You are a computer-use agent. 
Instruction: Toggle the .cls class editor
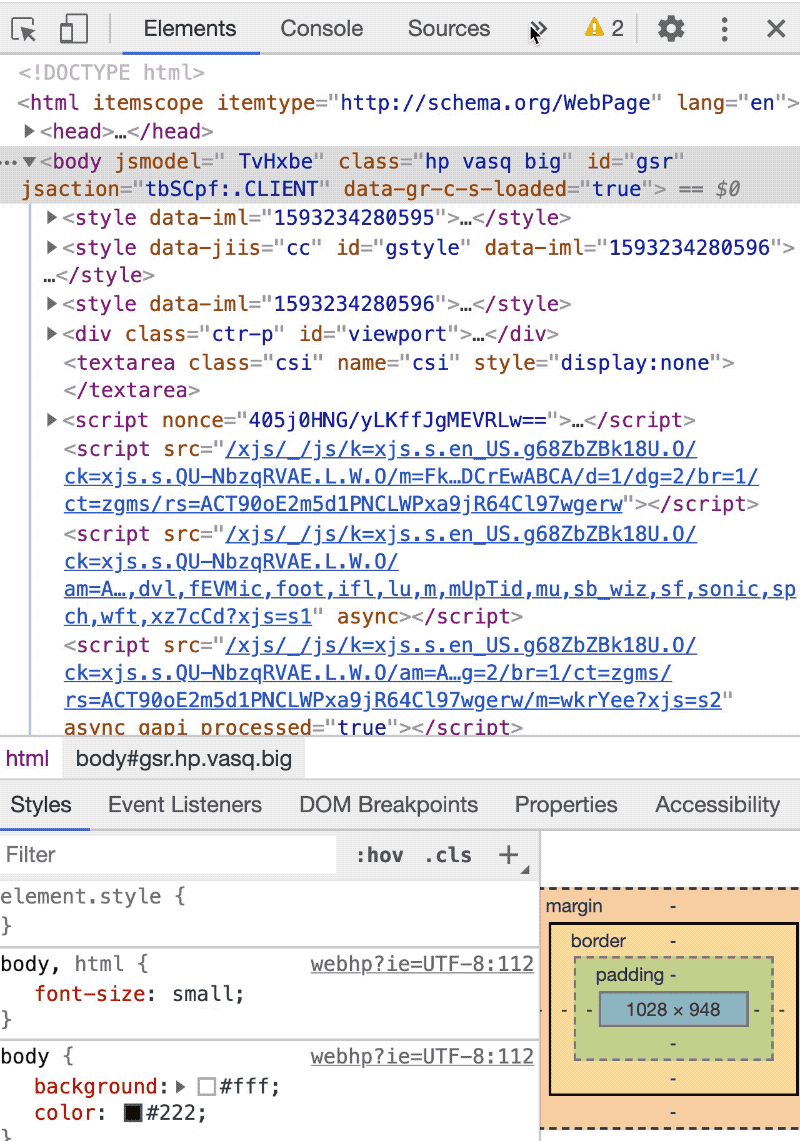(447, 855)
